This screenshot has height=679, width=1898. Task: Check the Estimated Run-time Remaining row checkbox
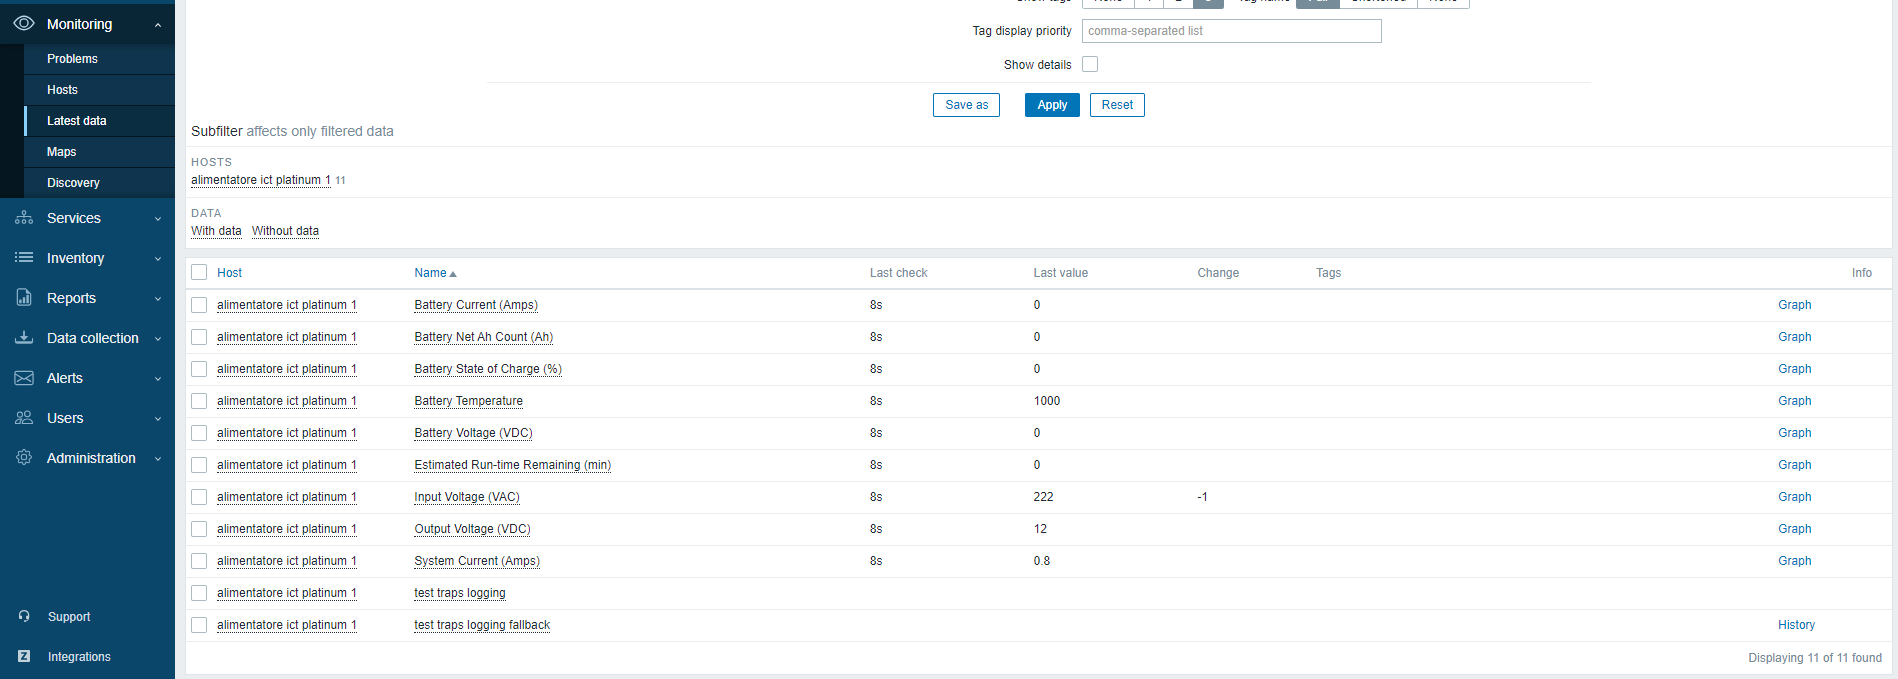click(x=199, y=465)
